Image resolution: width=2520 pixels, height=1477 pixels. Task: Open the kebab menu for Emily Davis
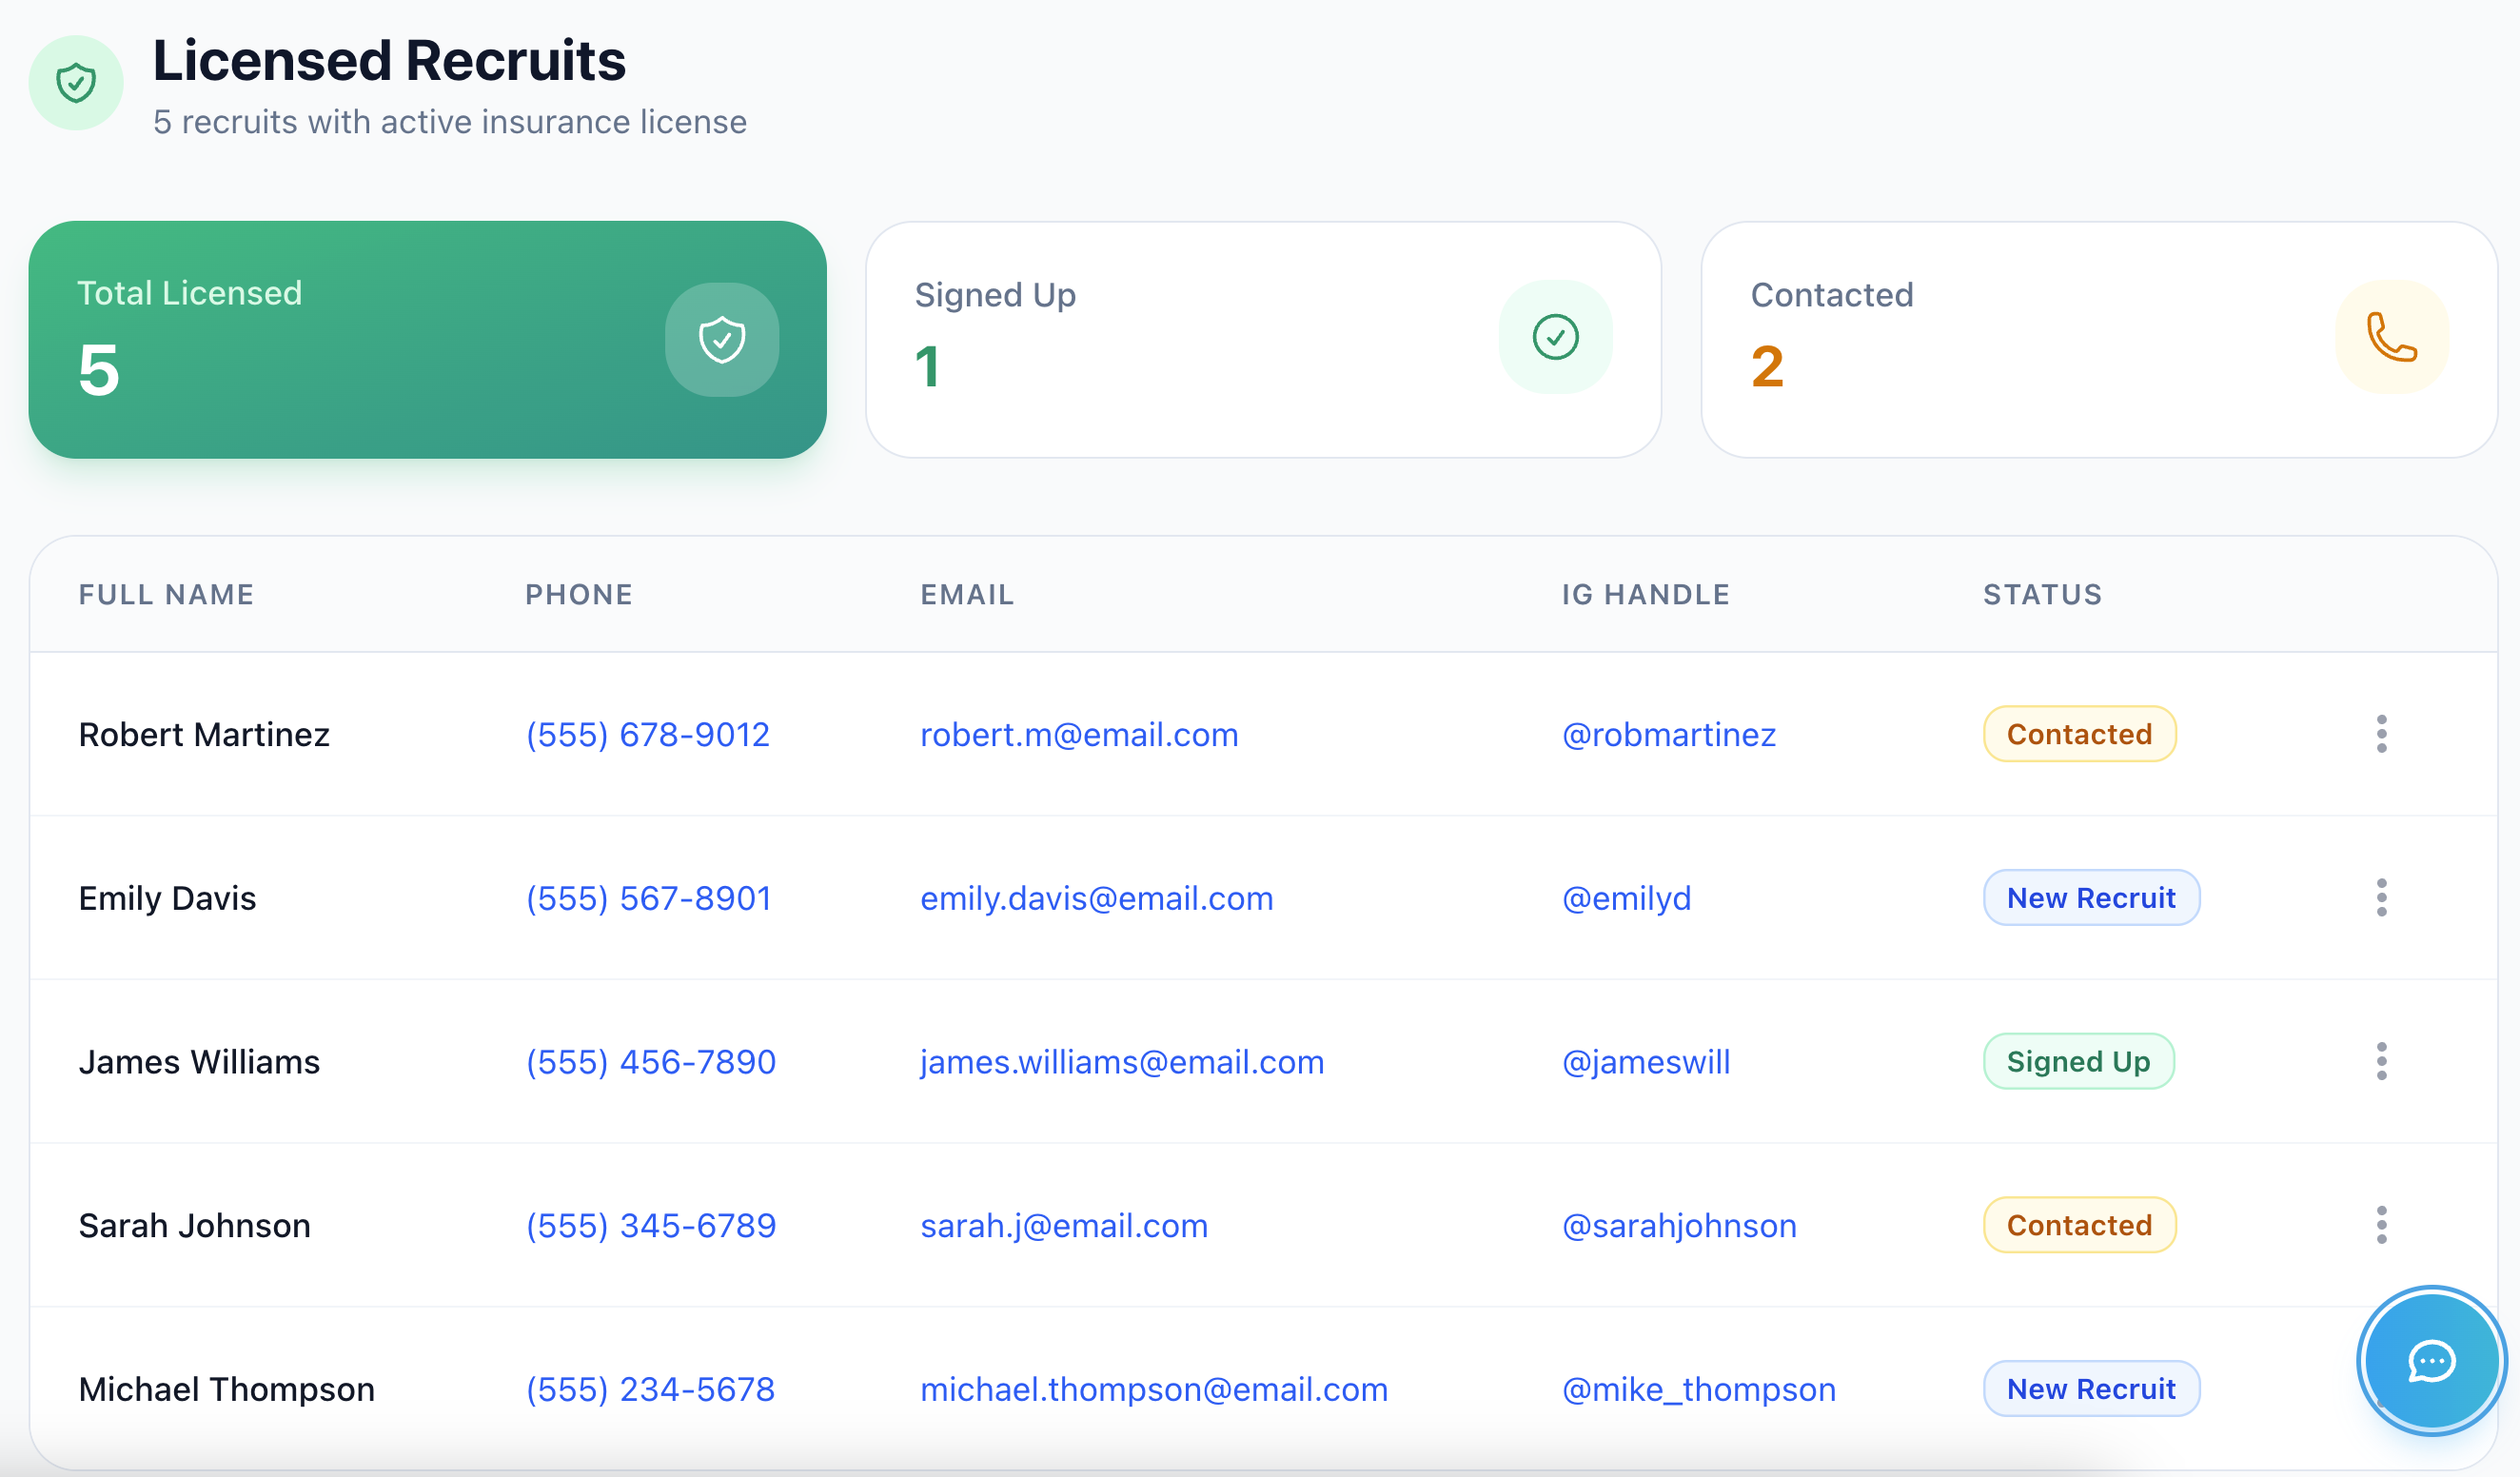tap(2382, 898)
